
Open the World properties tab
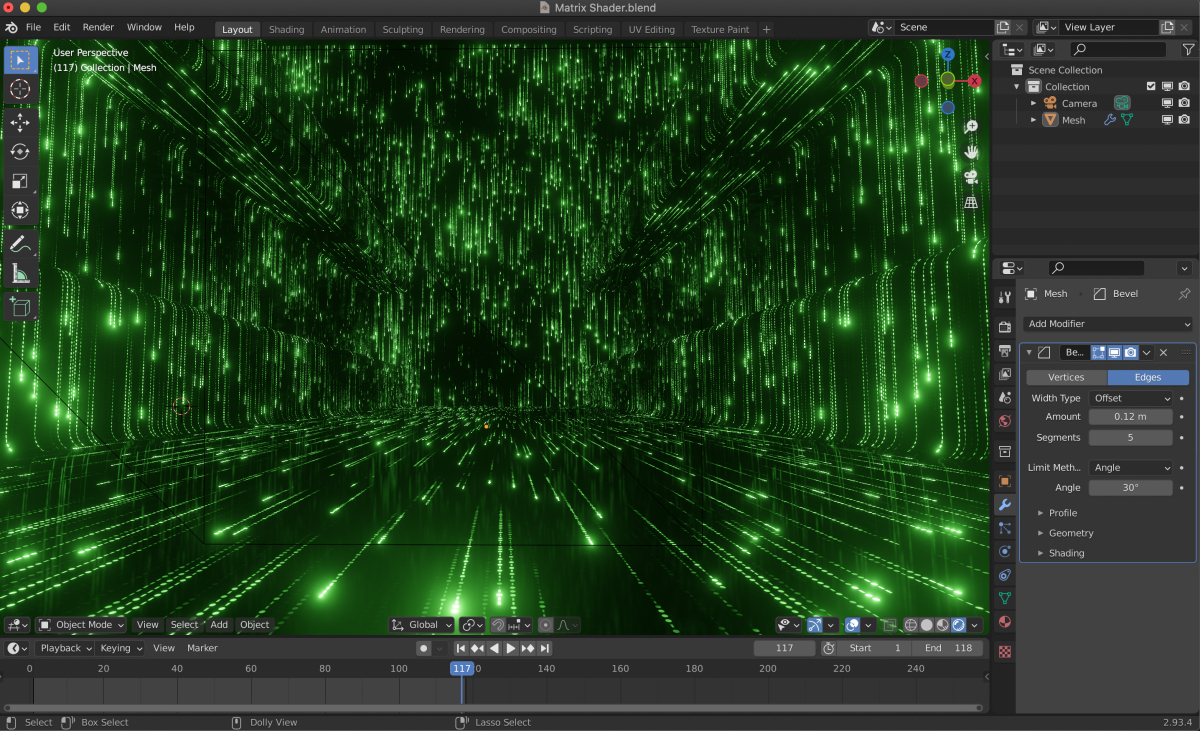pyautogui.click(x=1005, y=421)
